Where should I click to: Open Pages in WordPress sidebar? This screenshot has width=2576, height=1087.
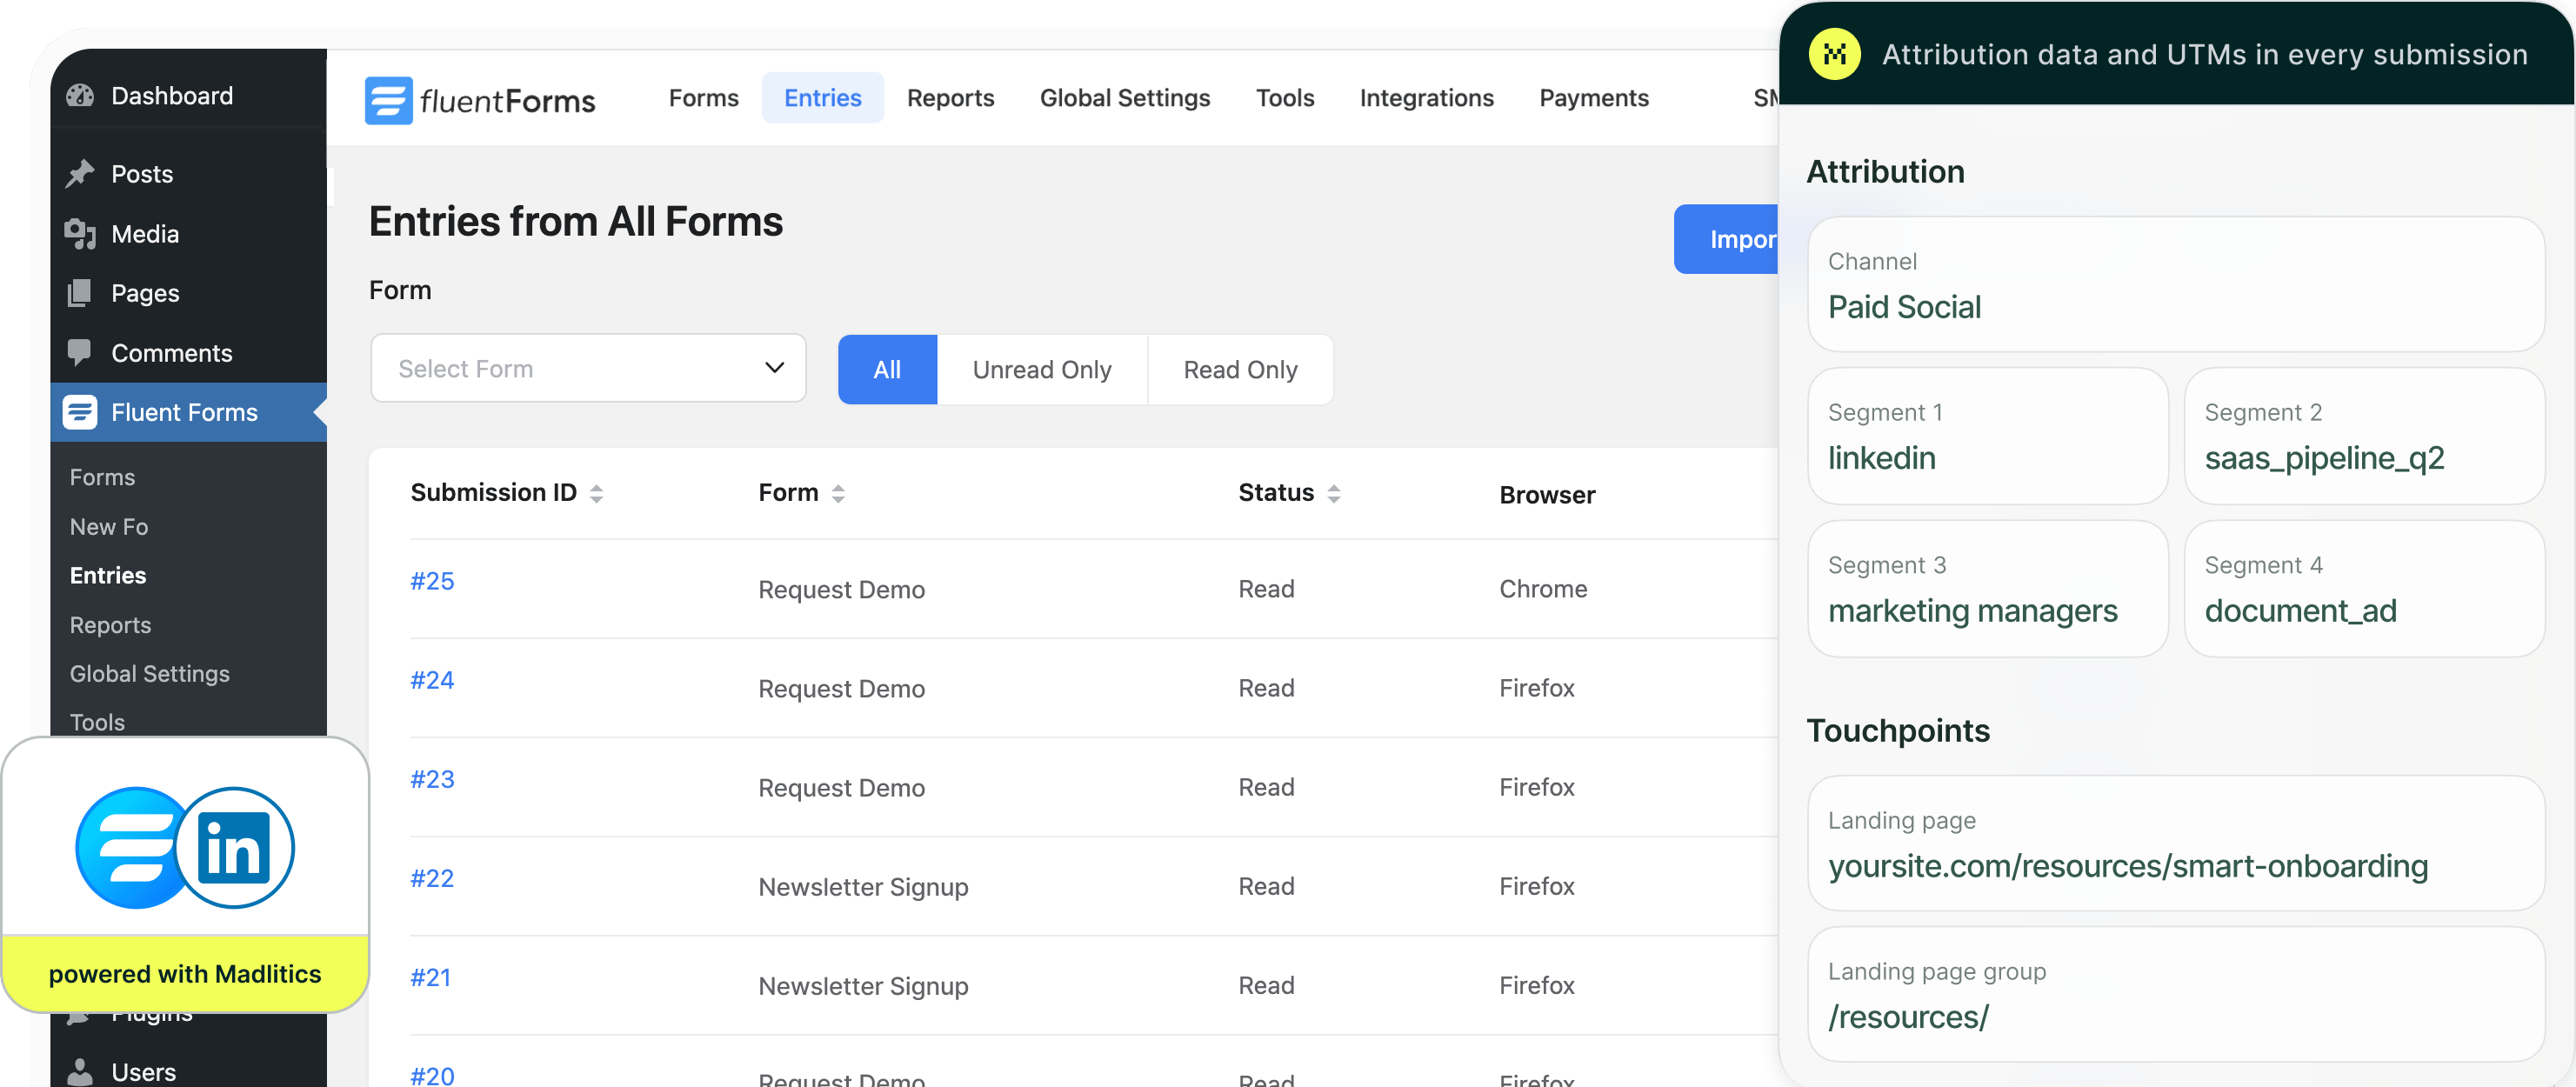coord(188,293)
